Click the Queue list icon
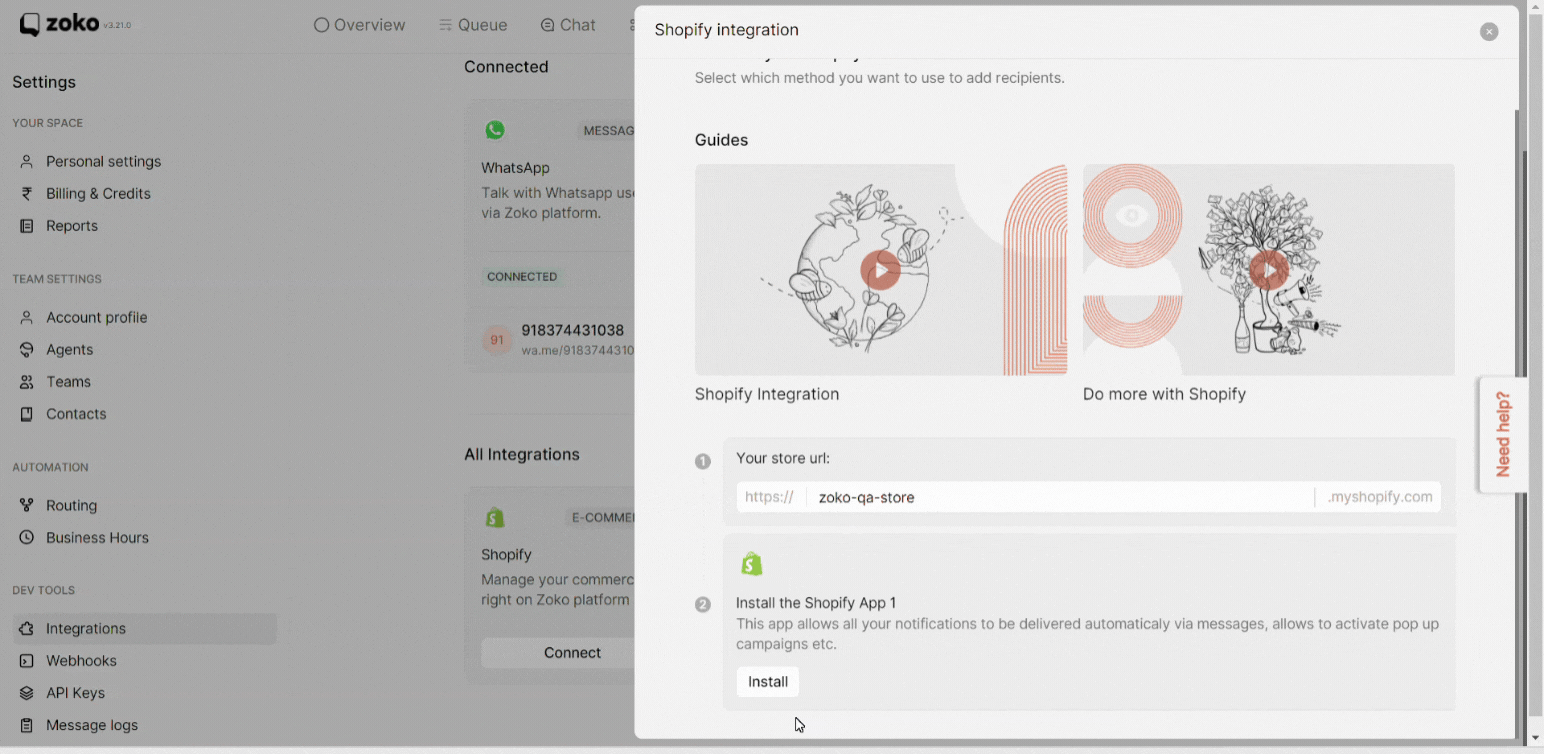The image size is (1544, 754). (x=445, y=25)
